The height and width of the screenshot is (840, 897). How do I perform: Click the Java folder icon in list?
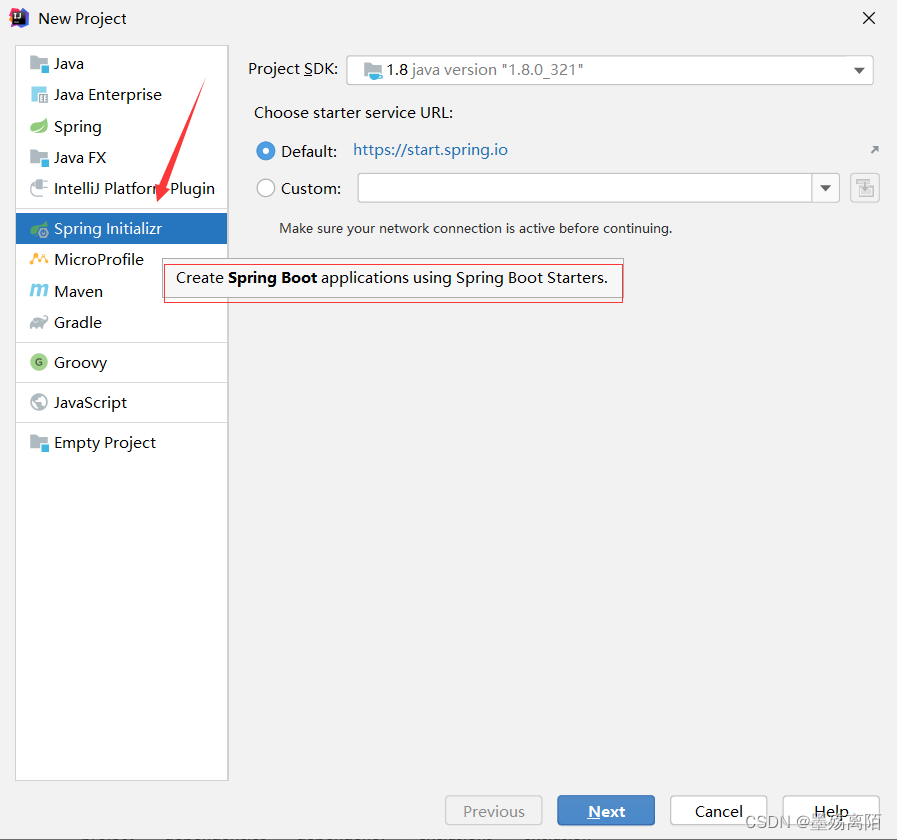[39, 64]
